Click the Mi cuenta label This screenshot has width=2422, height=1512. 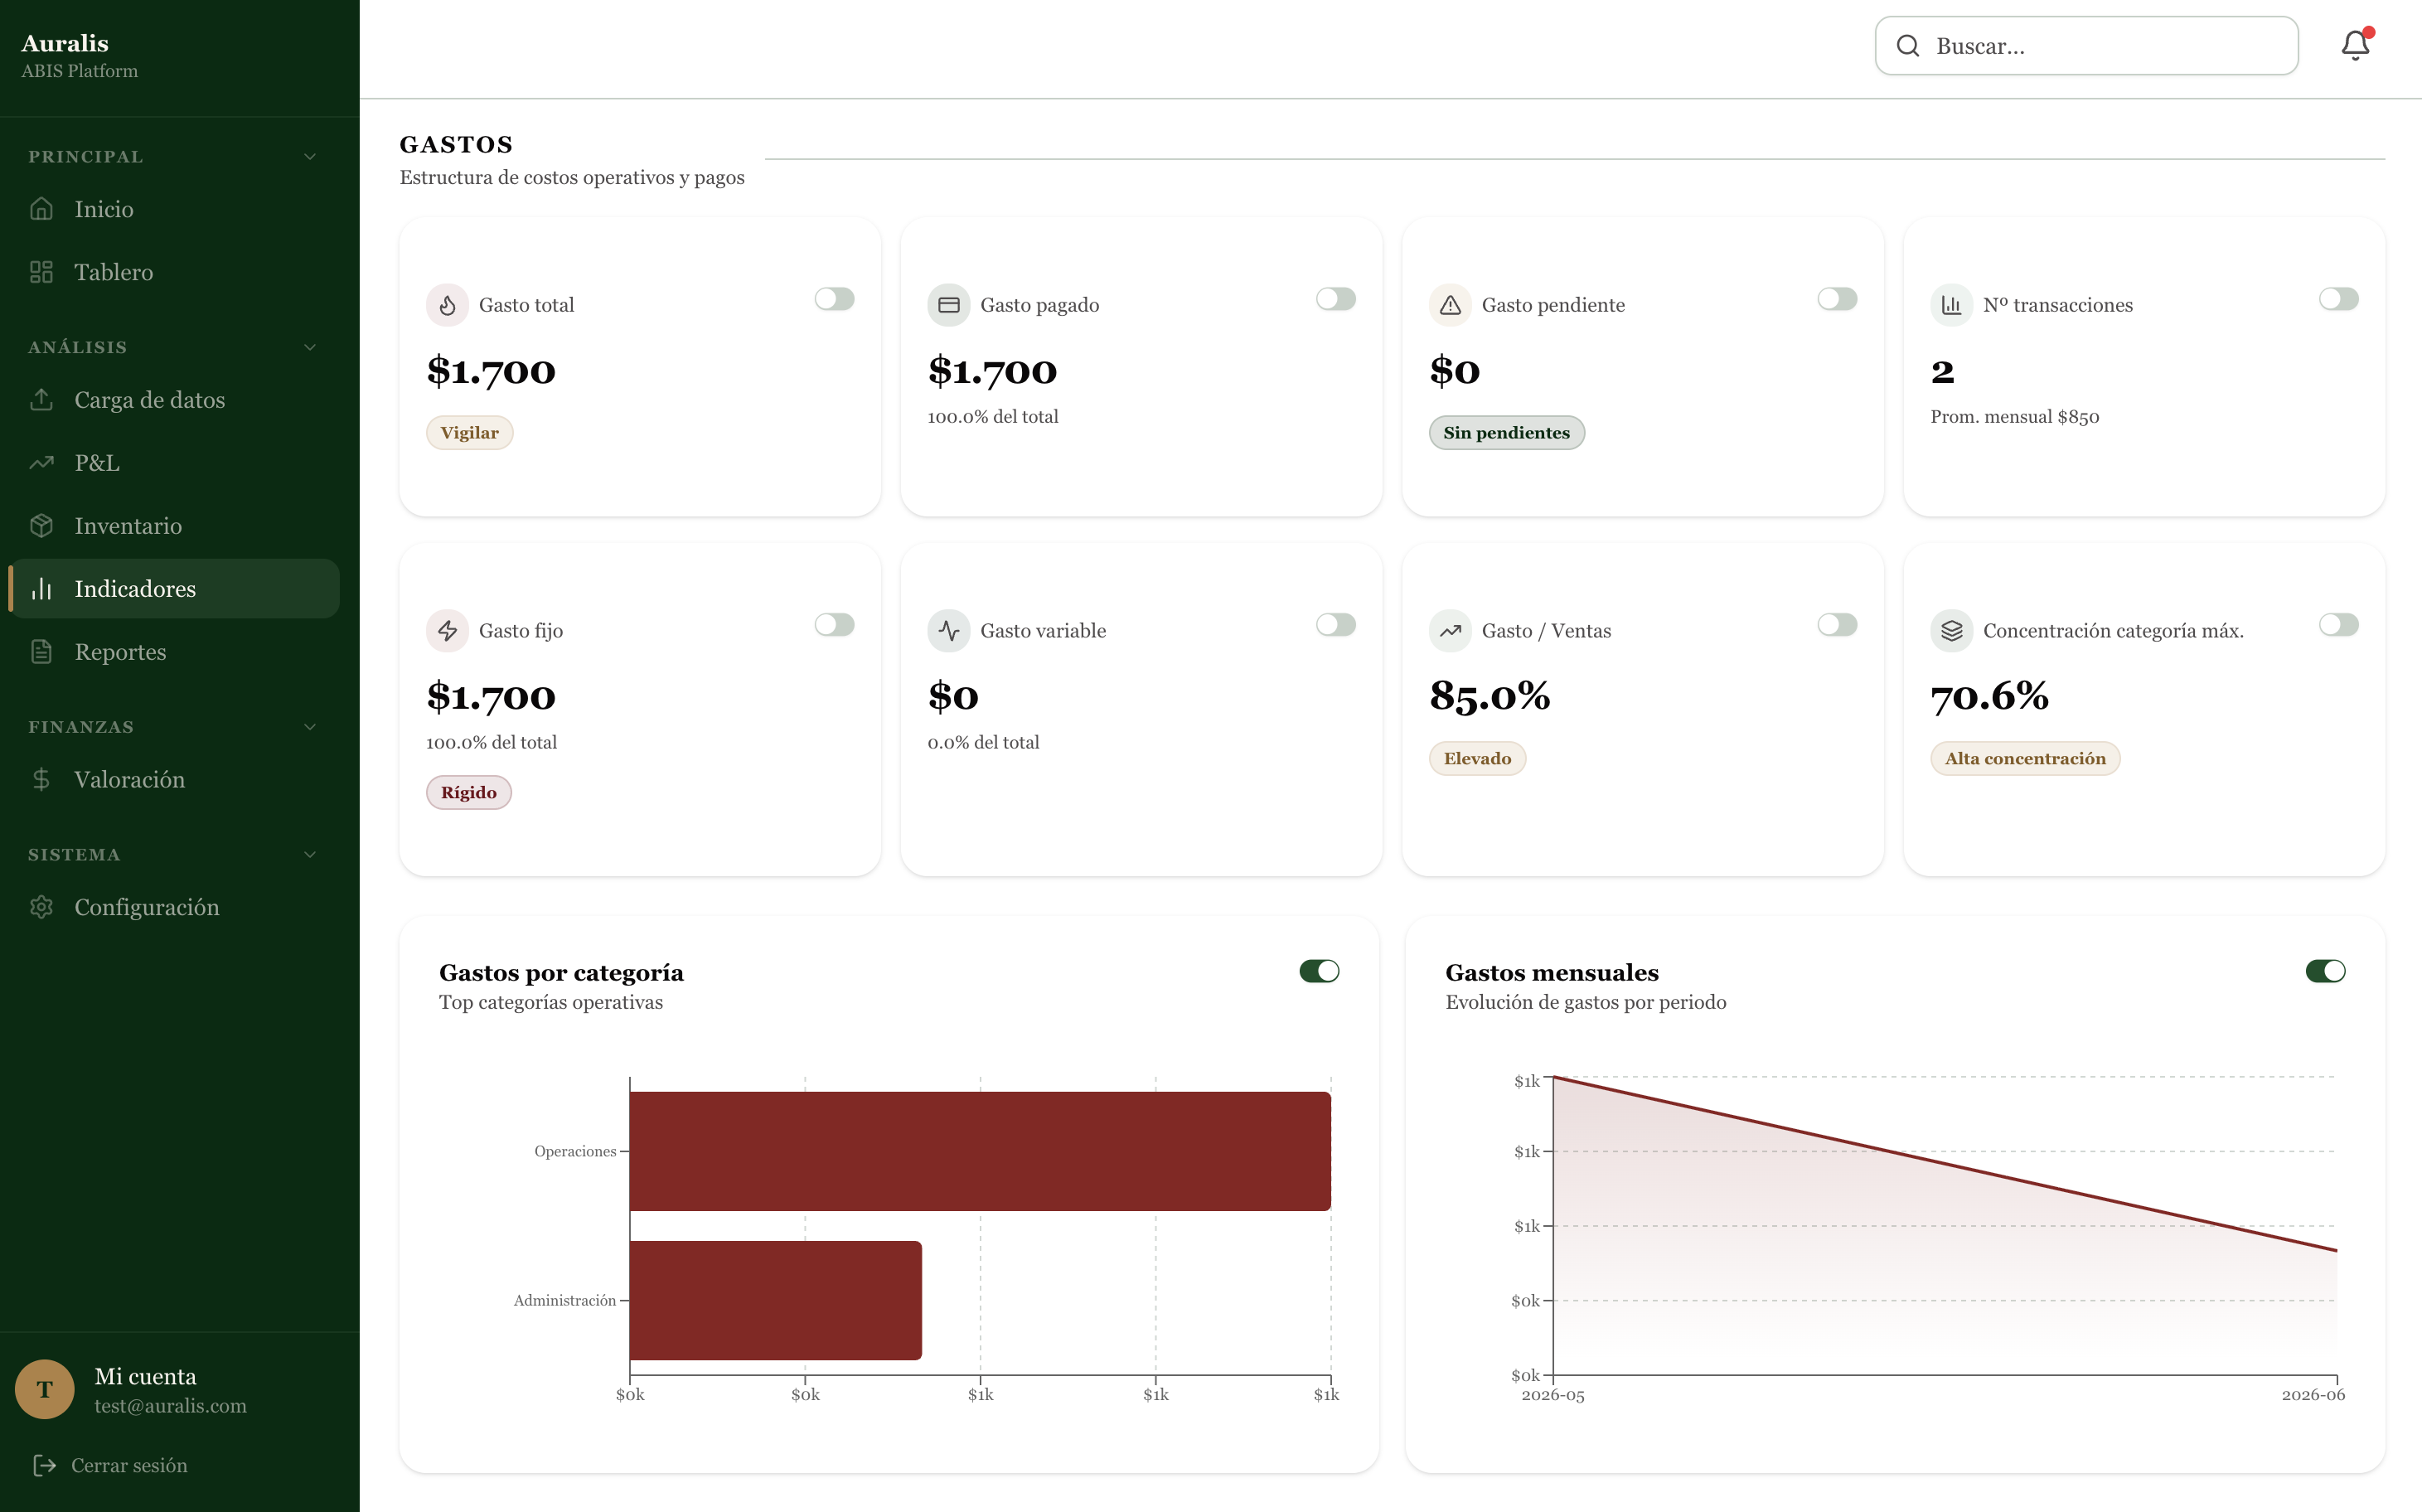[x=145, y=1376]
